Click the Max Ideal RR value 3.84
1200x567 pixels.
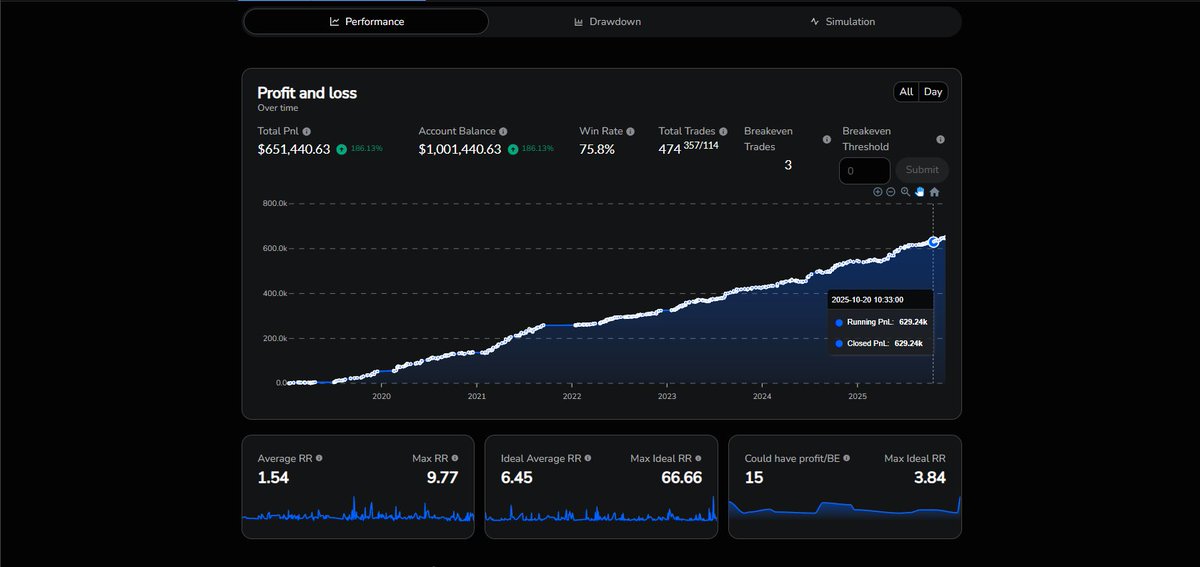(929, 478)
